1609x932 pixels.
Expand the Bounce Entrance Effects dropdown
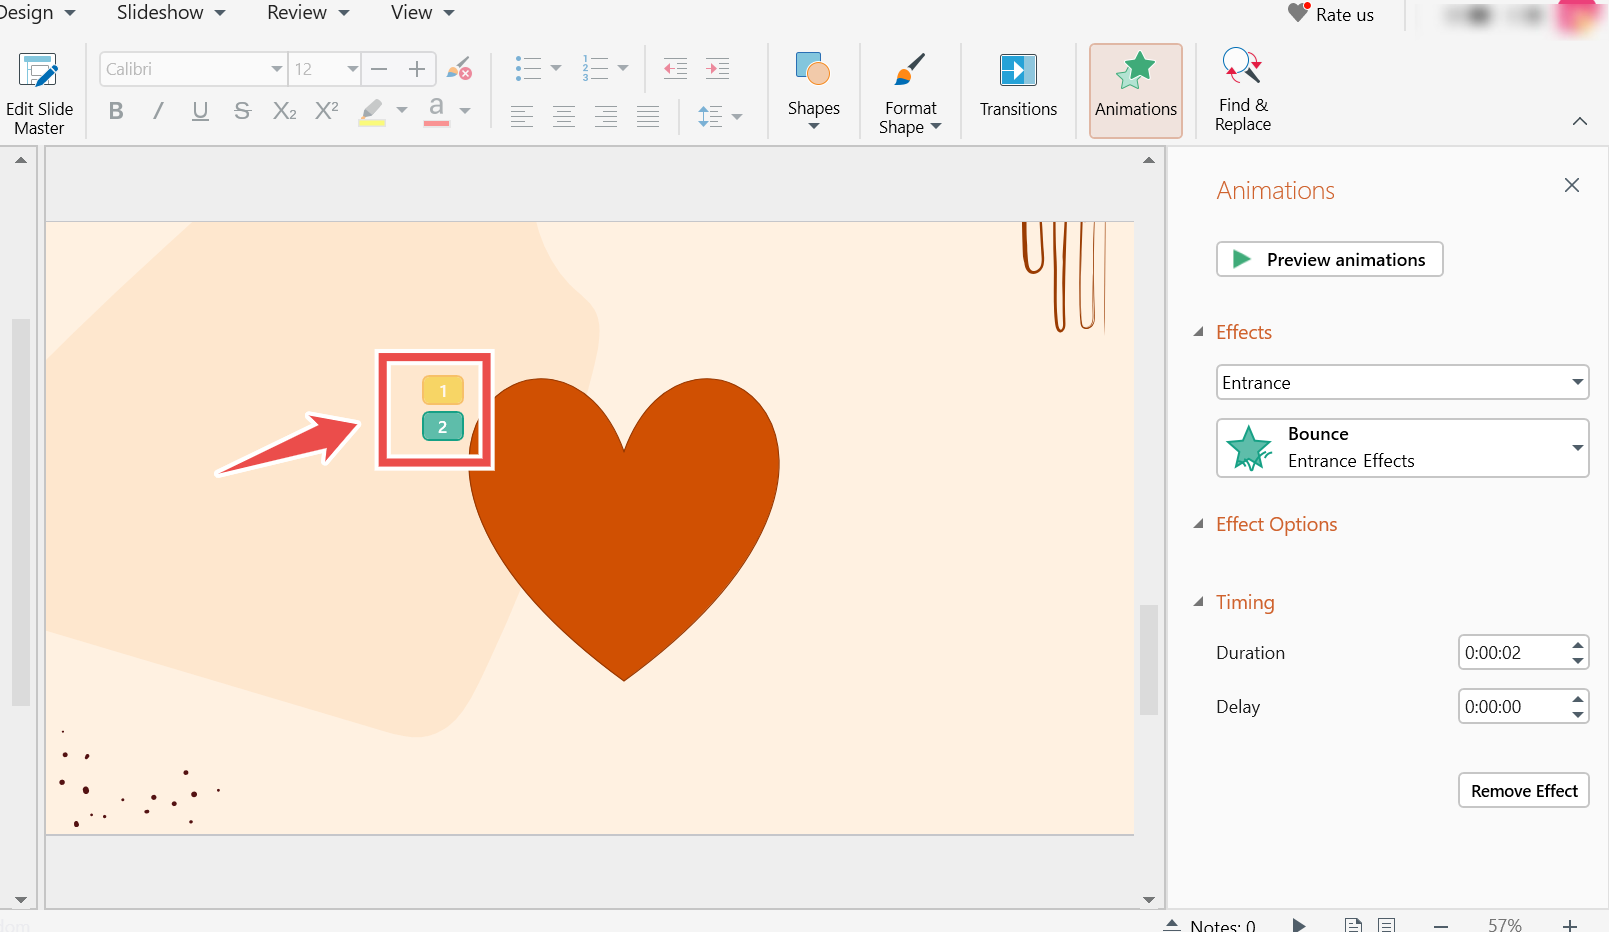(1402, 448)
